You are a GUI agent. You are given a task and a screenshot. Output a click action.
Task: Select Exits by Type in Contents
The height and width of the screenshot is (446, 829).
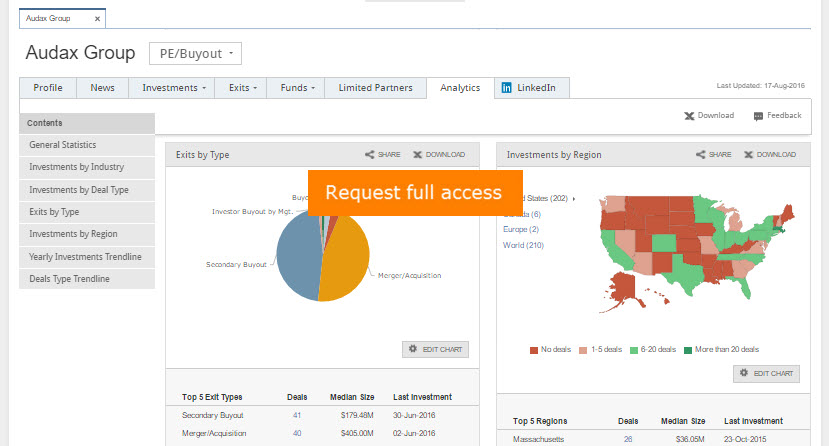click(x=87, y=212)
